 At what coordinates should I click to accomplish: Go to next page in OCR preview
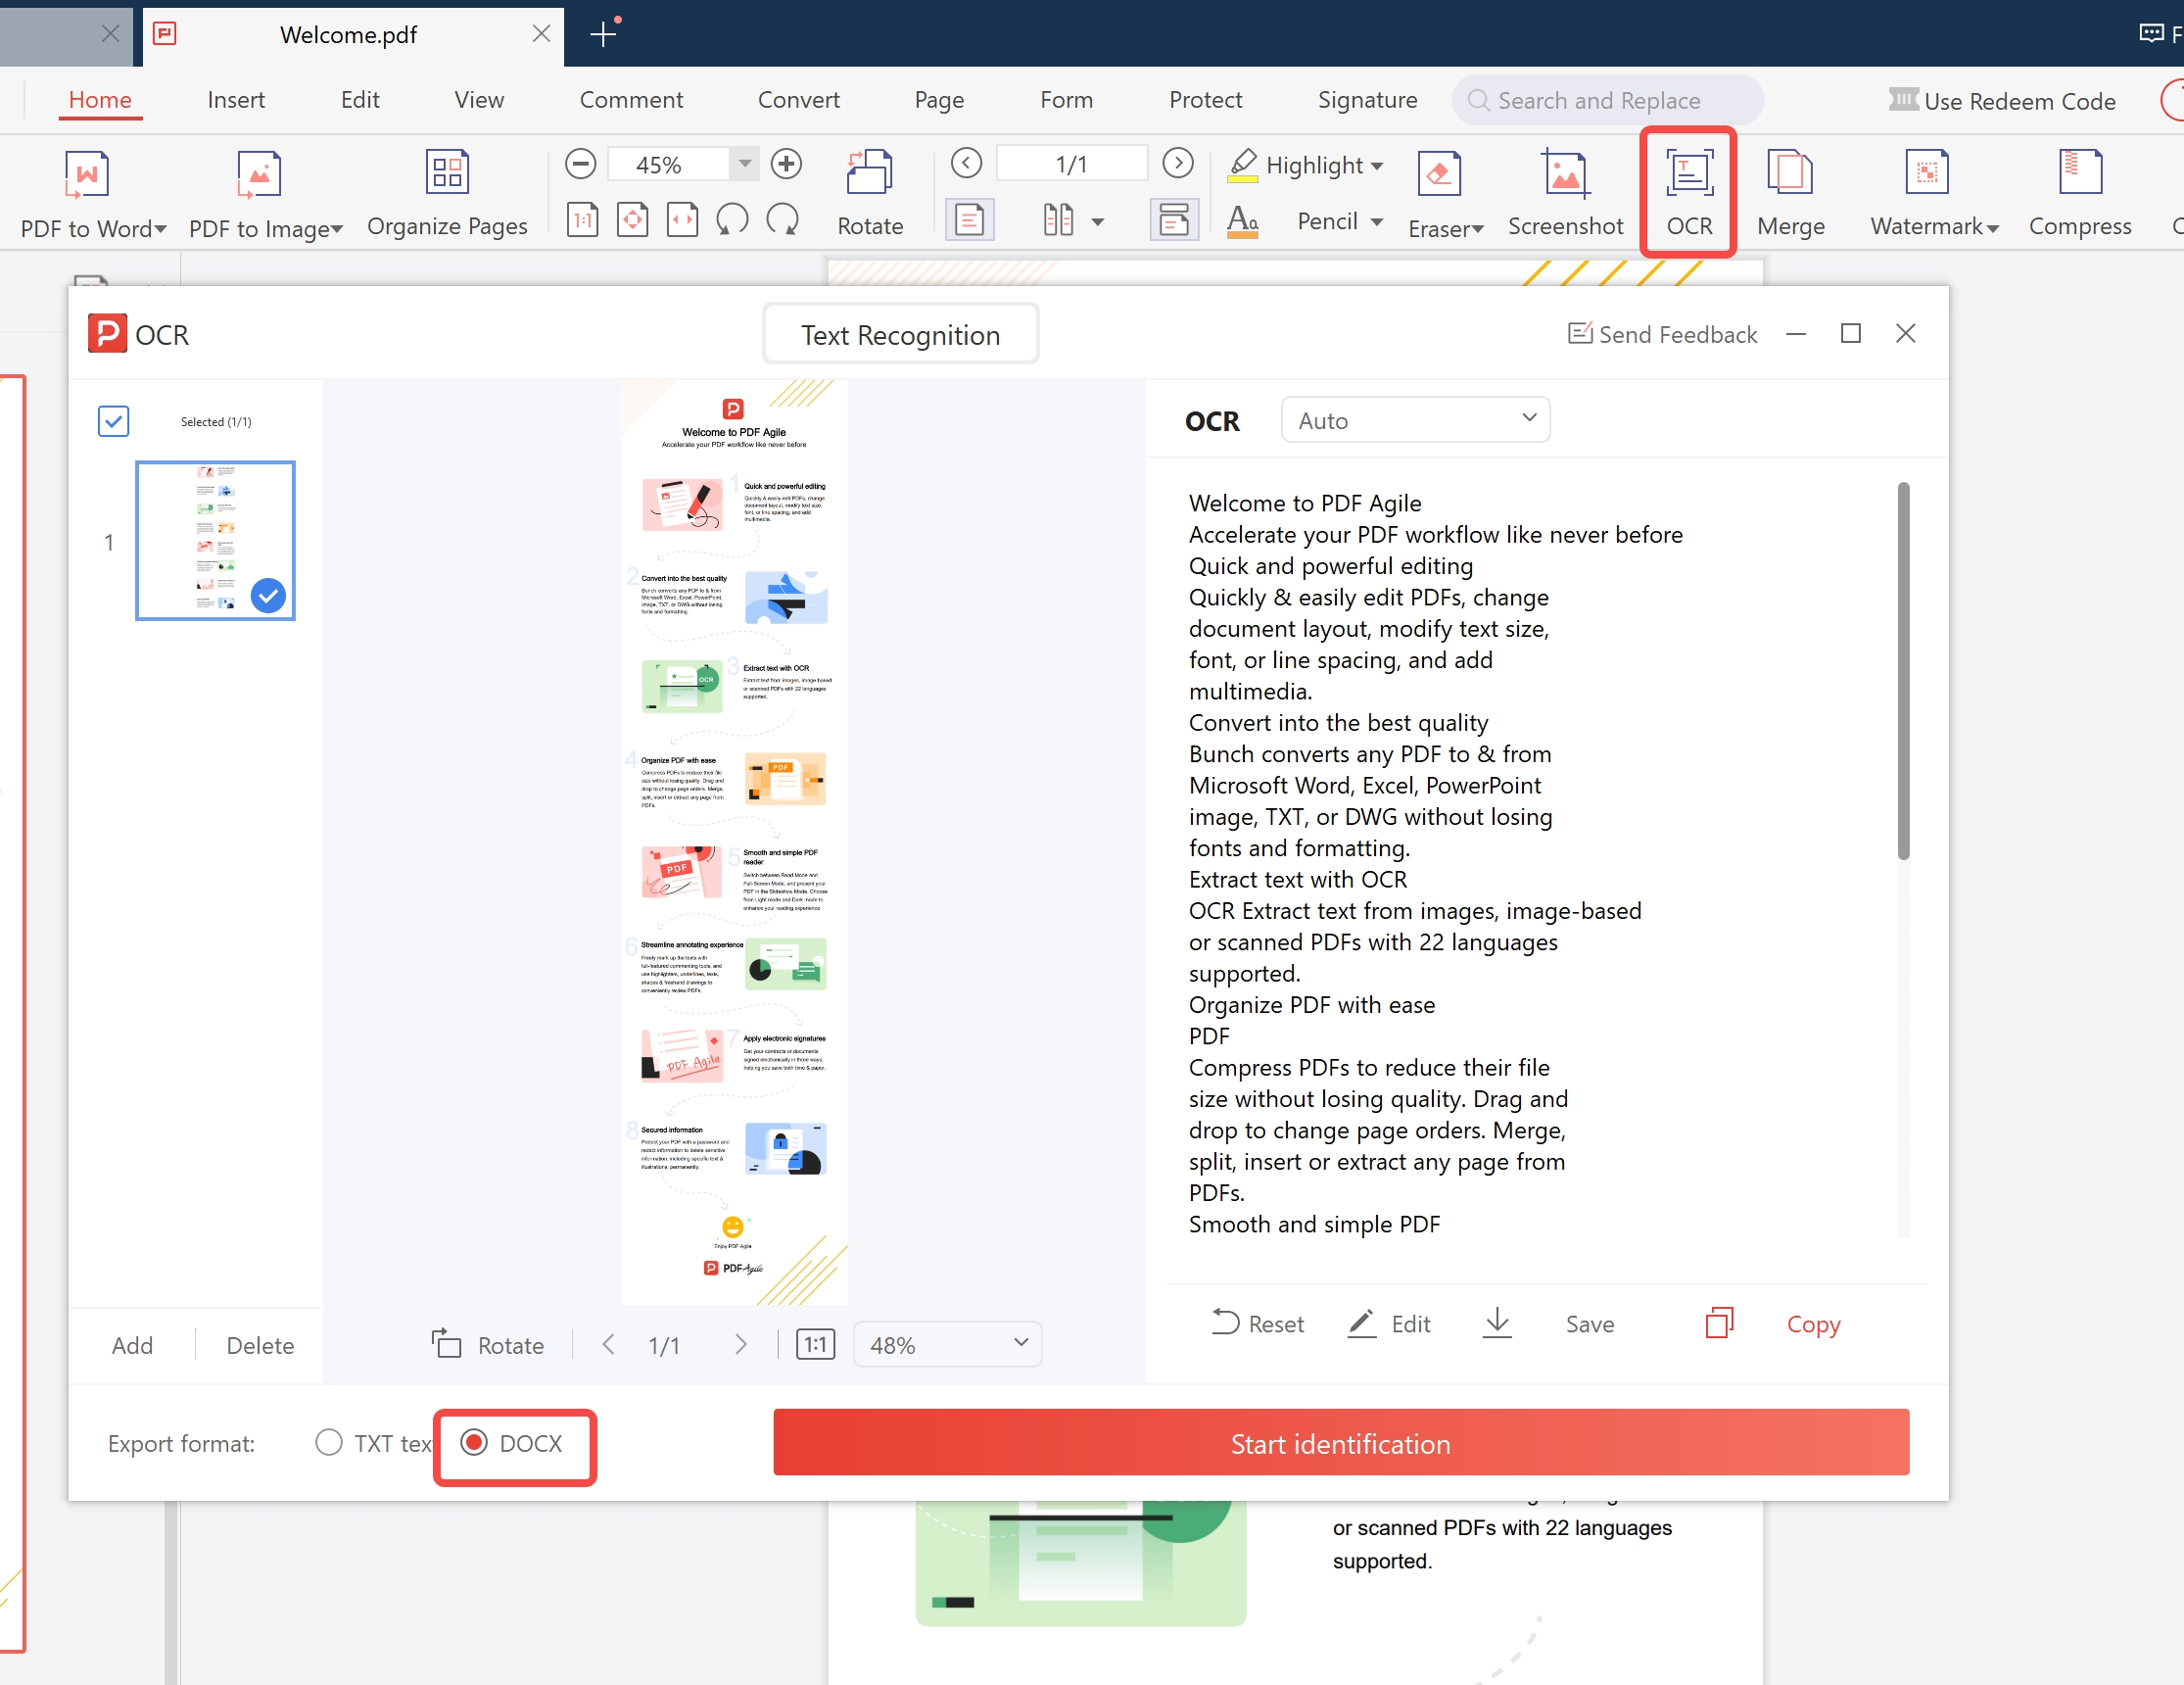click(x=740, y=1344)
